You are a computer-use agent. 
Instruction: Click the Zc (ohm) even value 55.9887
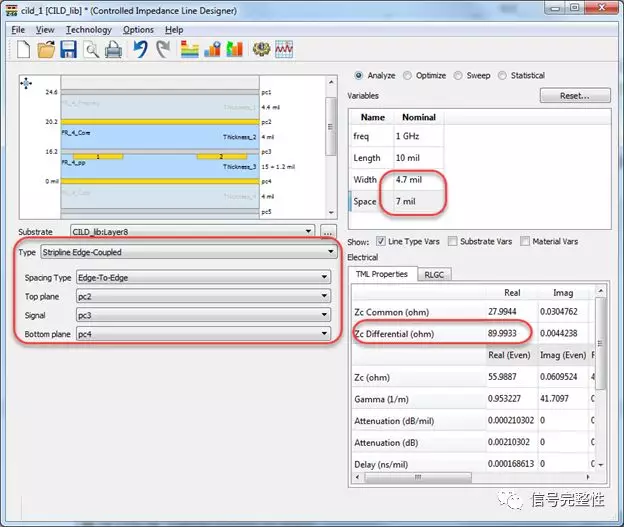pyautogui.click(x=502, y=377)
